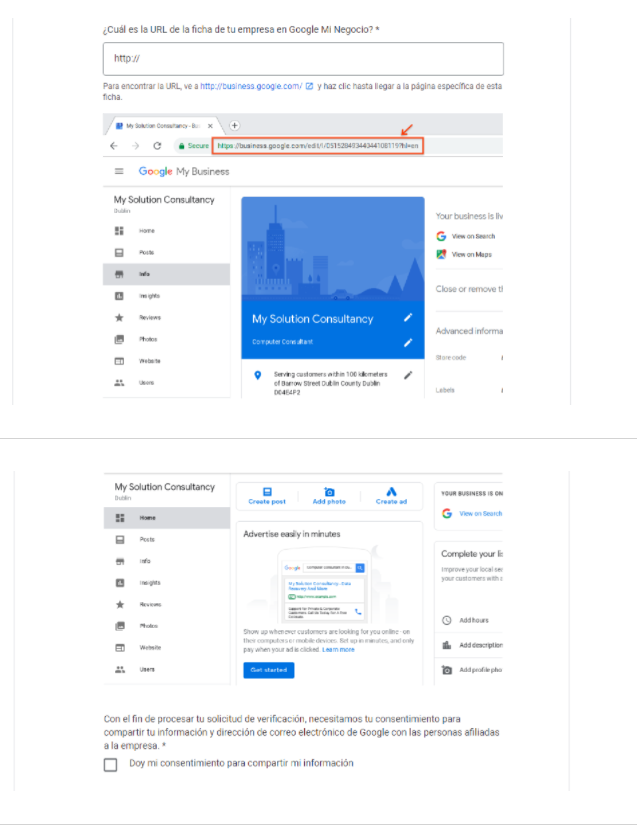Click the Store code label

pos(451,358)
